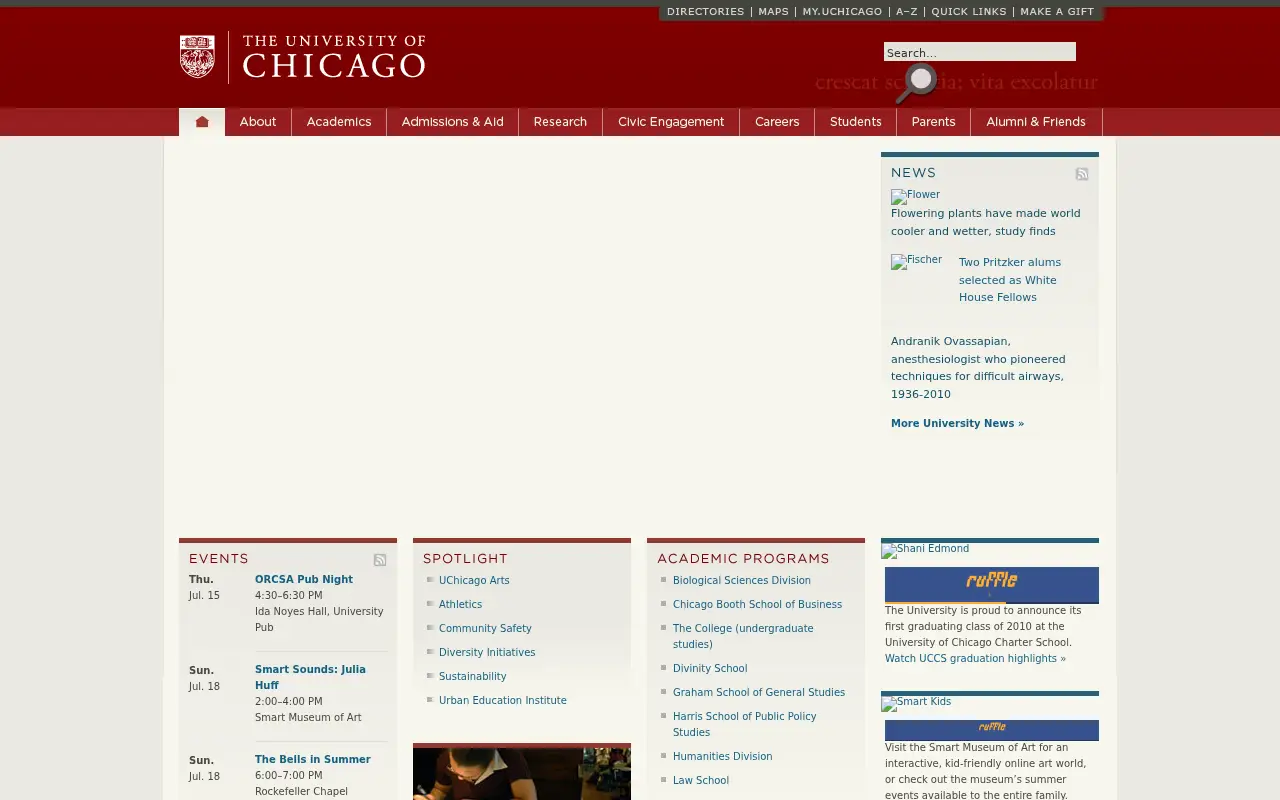This screenshot has height=800, width=1280.
Task: Open Maps link in the top bar
Action: 773,12
